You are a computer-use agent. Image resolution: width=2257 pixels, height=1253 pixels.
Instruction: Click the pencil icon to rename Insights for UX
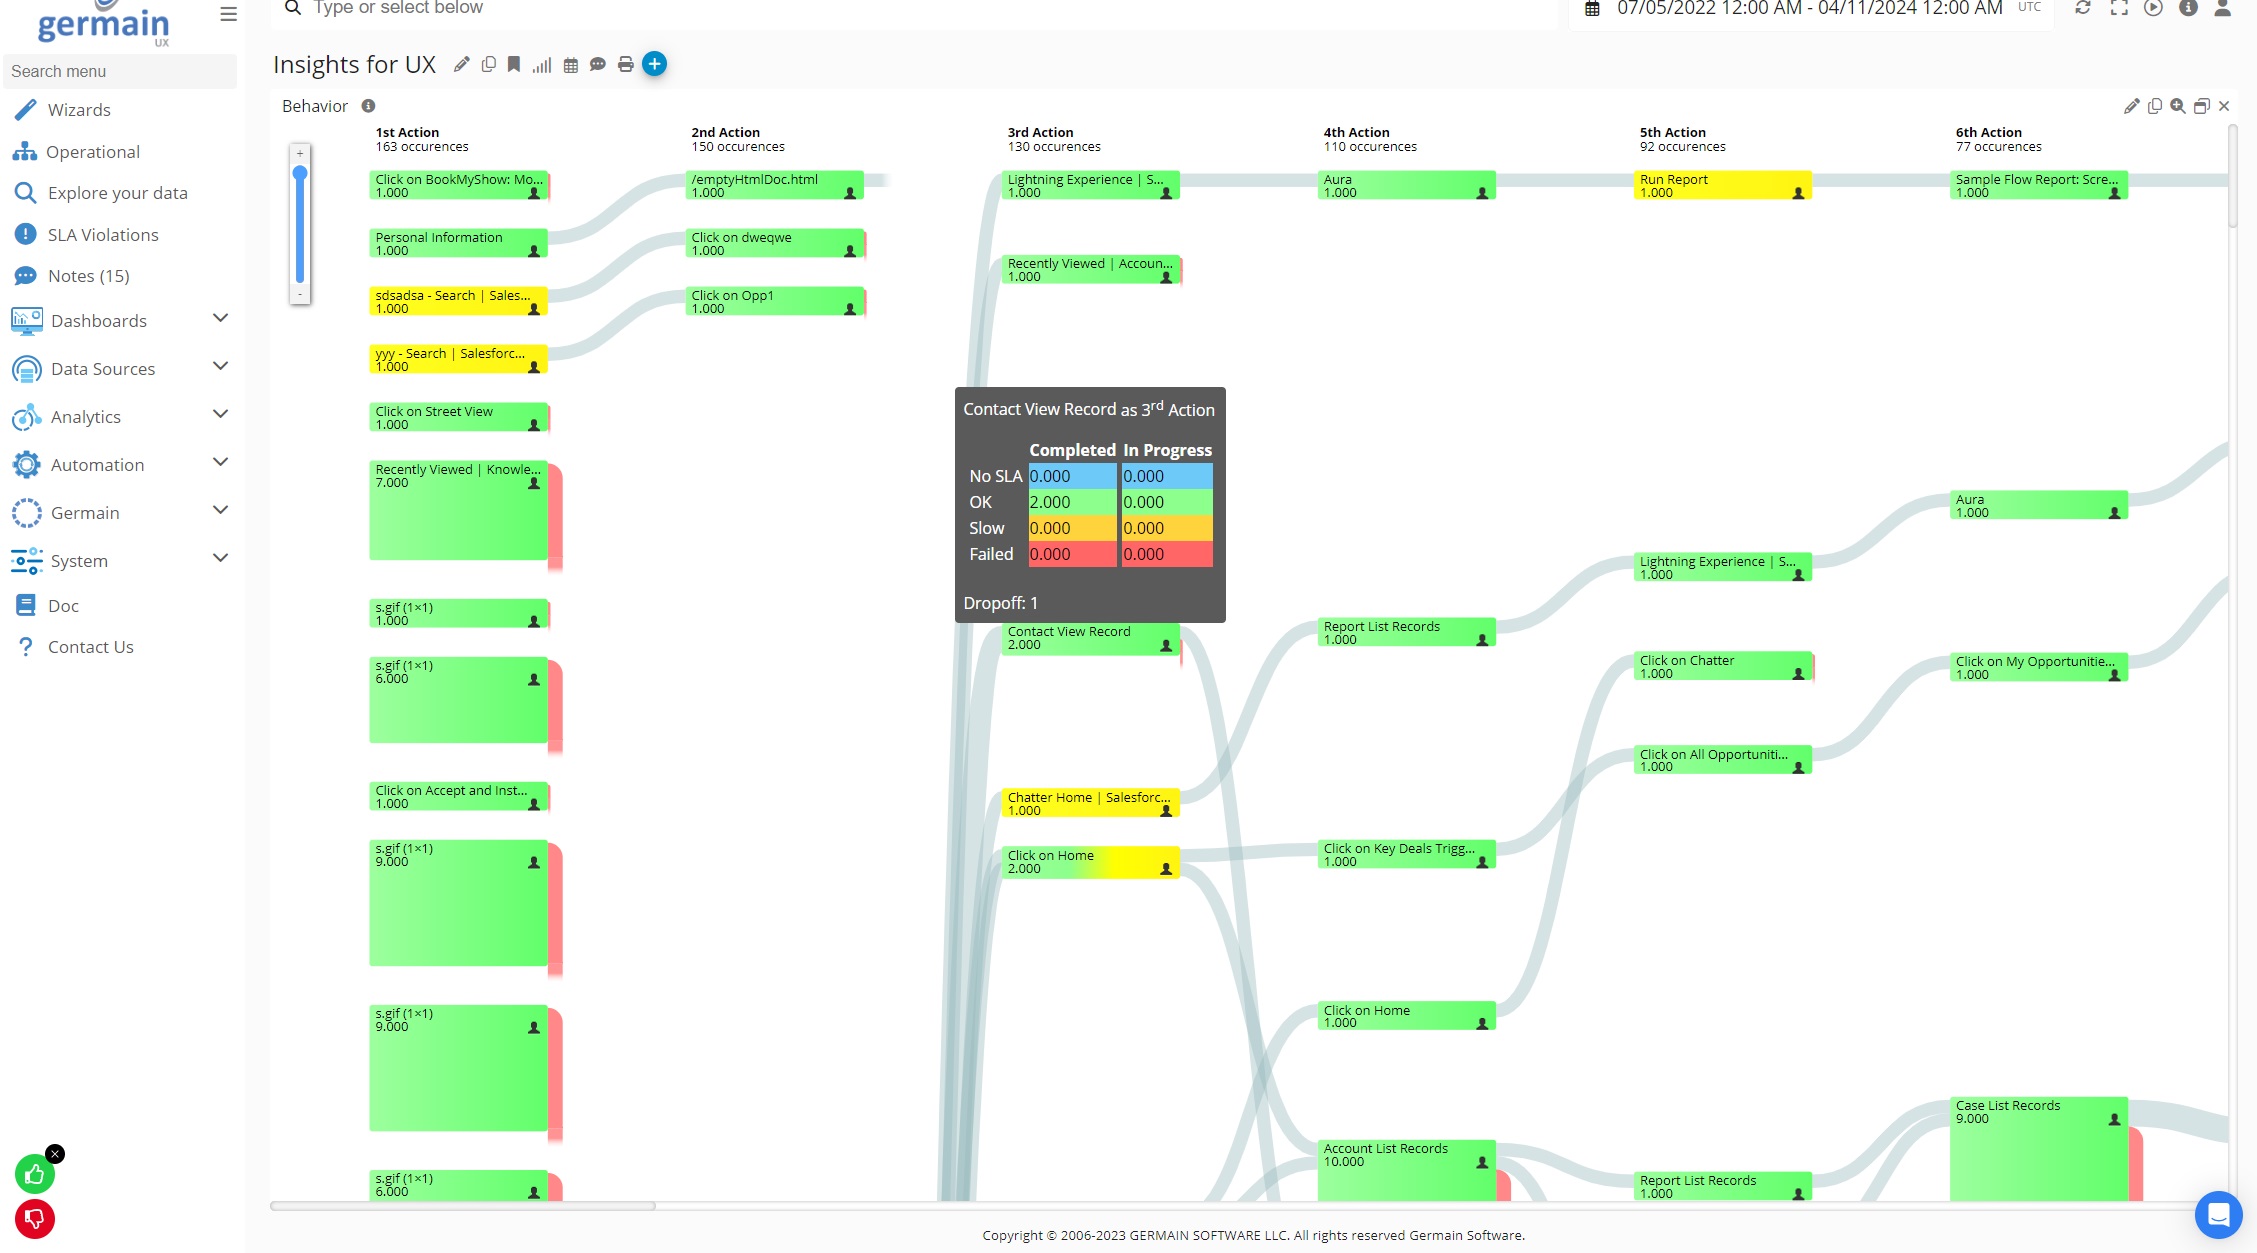point(461,63)
